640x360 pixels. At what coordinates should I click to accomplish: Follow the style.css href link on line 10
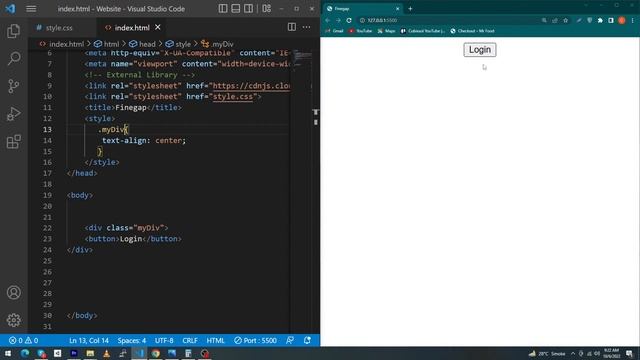pos(233,97)
